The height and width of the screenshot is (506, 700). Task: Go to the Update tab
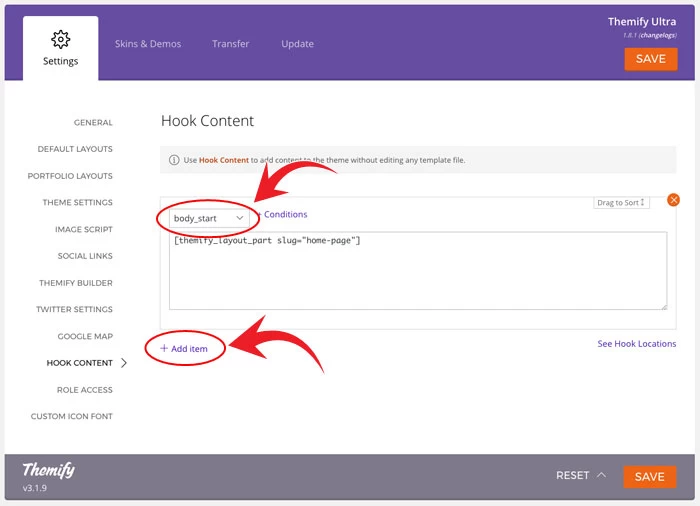tap(297, 44)
